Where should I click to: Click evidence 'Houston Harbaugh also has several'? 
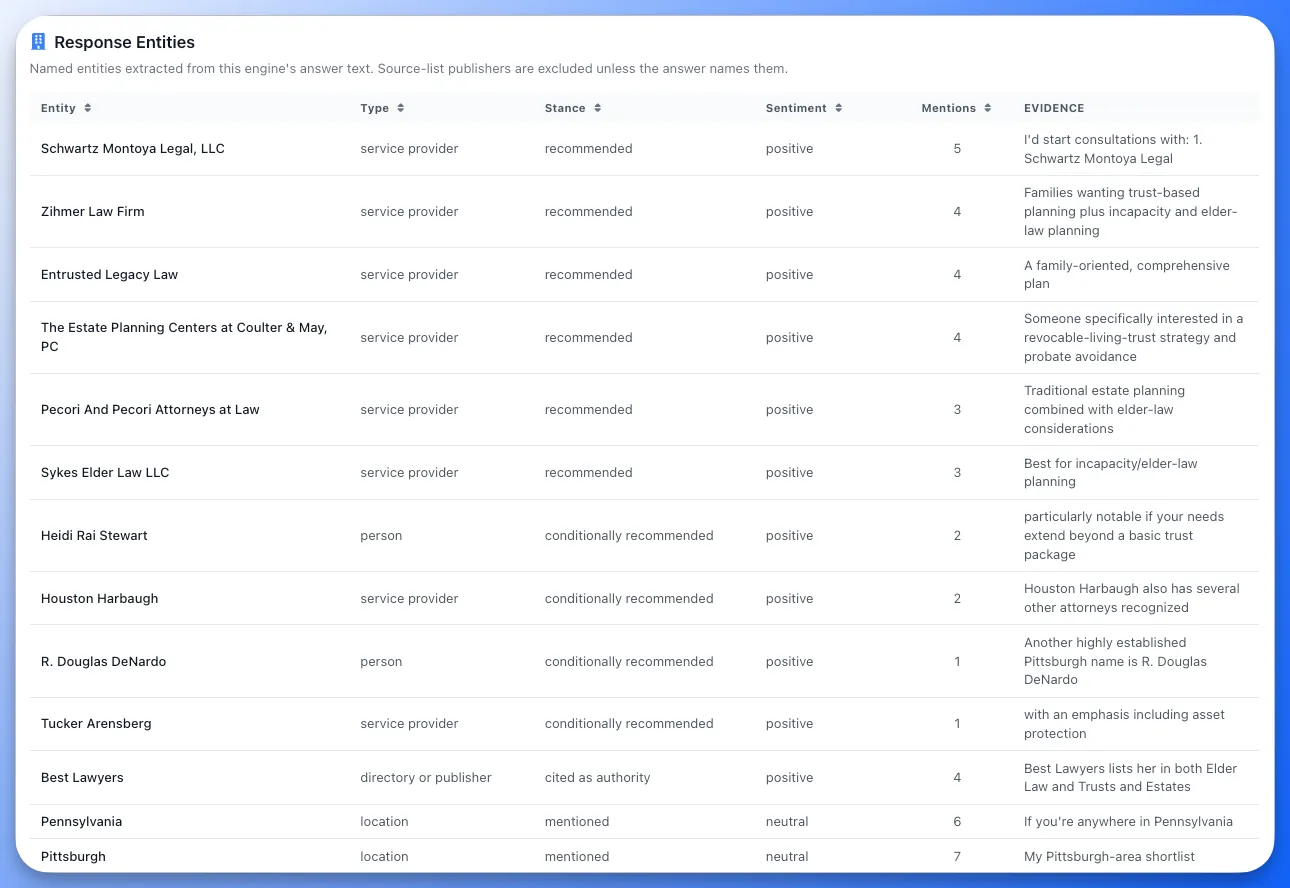[x=1132, y=599]
